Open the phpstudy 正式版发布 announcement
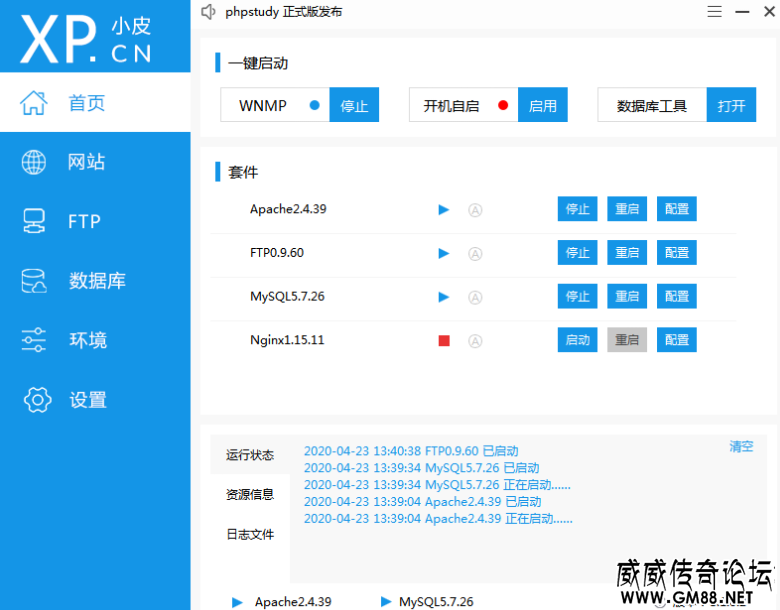This screenshot has width=780, height=610. pyautogui.click(x=284, y=11)
